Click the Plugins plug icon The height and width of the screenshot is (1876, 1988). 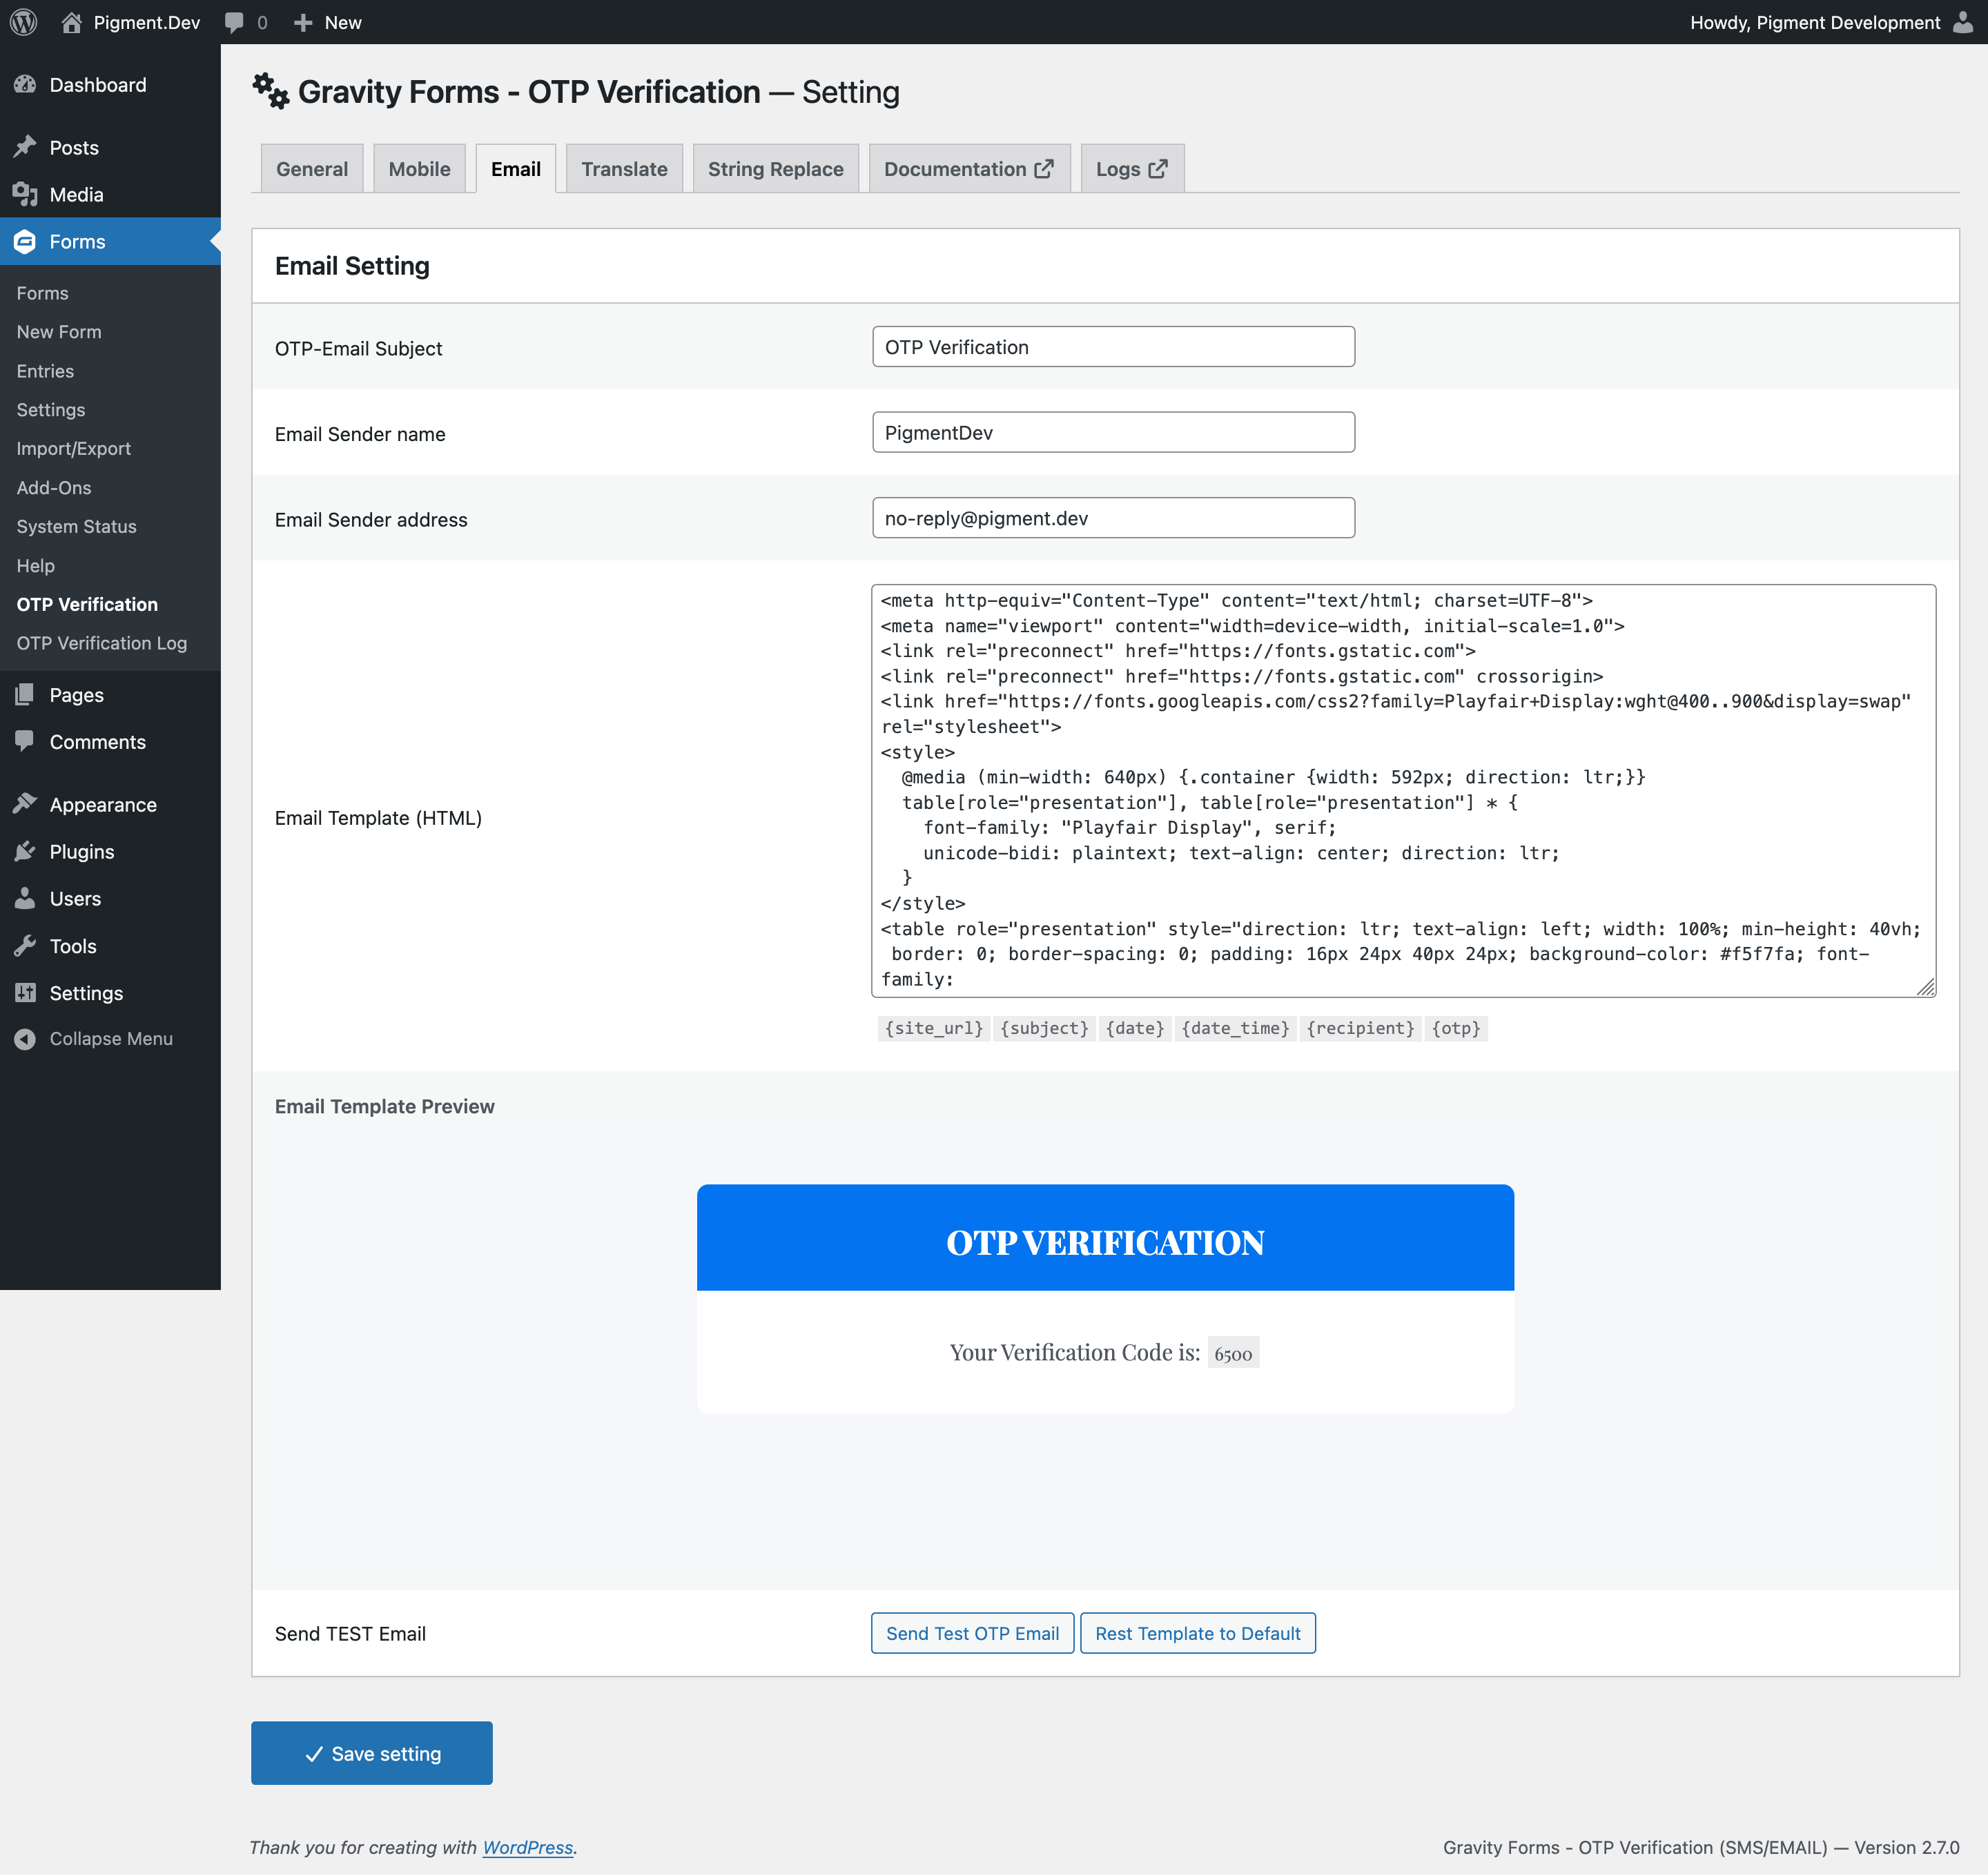tap(25, 851)
